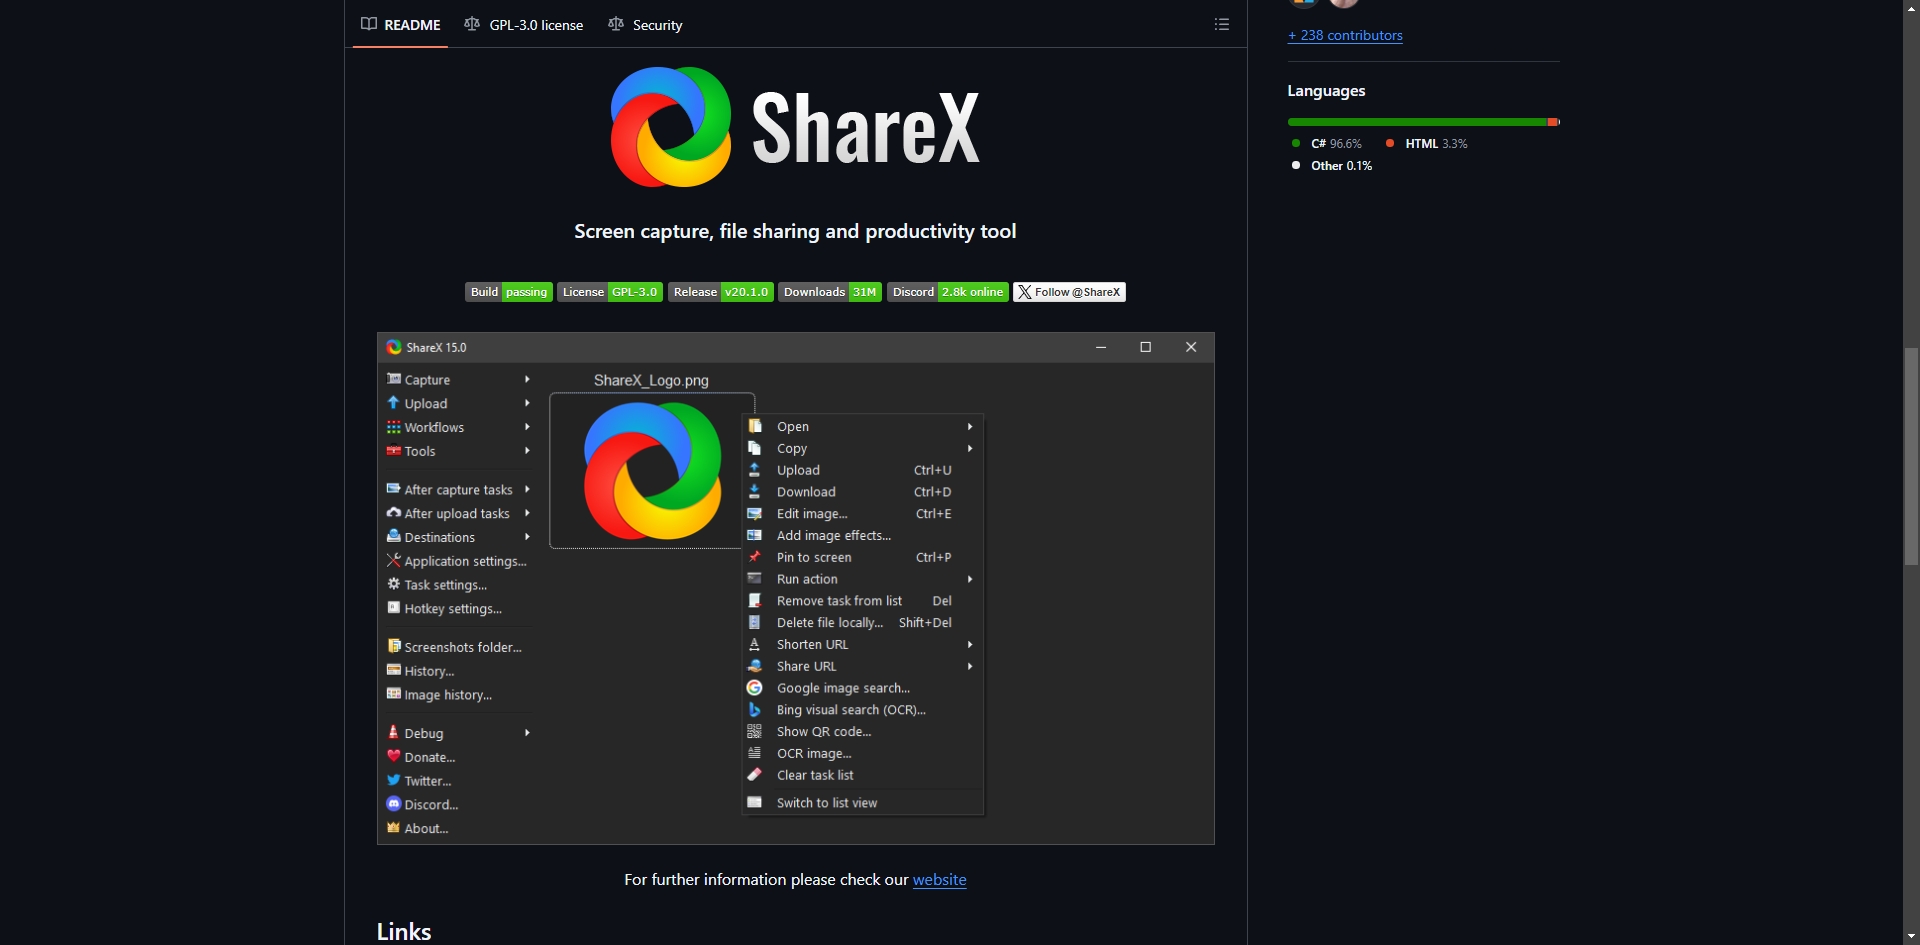Expand the After upload tasks arrow
The width and height of the screenshot is (1920, 945).
coord(527,513)
